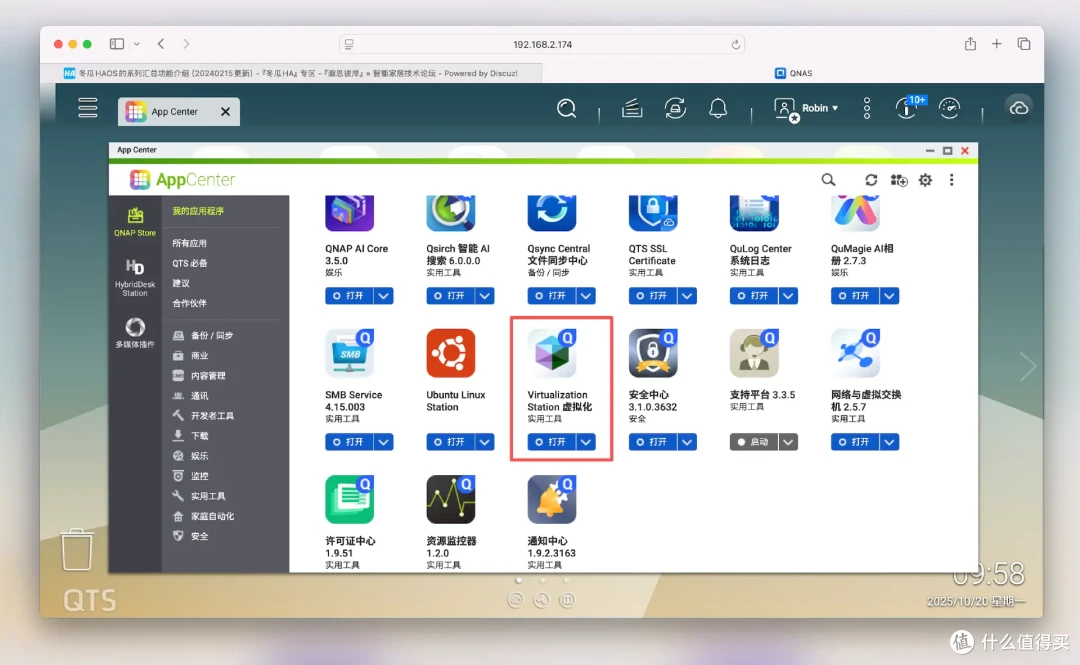Select 建议 menu item
This screenshot has width=1080, height=665.
pos(180,283)
